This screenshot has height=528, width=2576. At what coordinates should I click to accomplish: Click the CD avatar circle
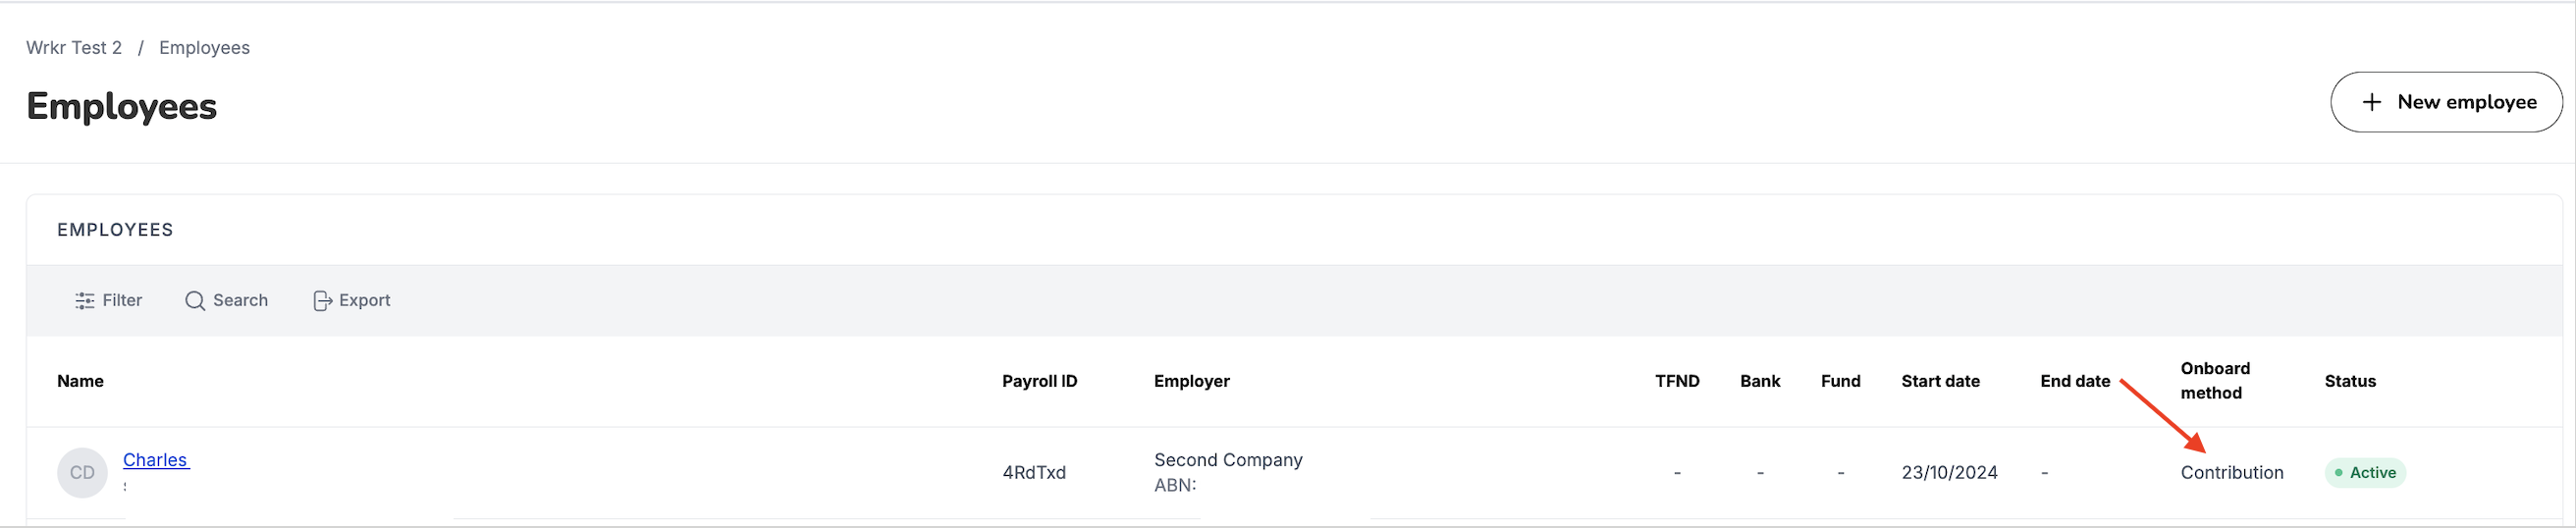[82, 472]
